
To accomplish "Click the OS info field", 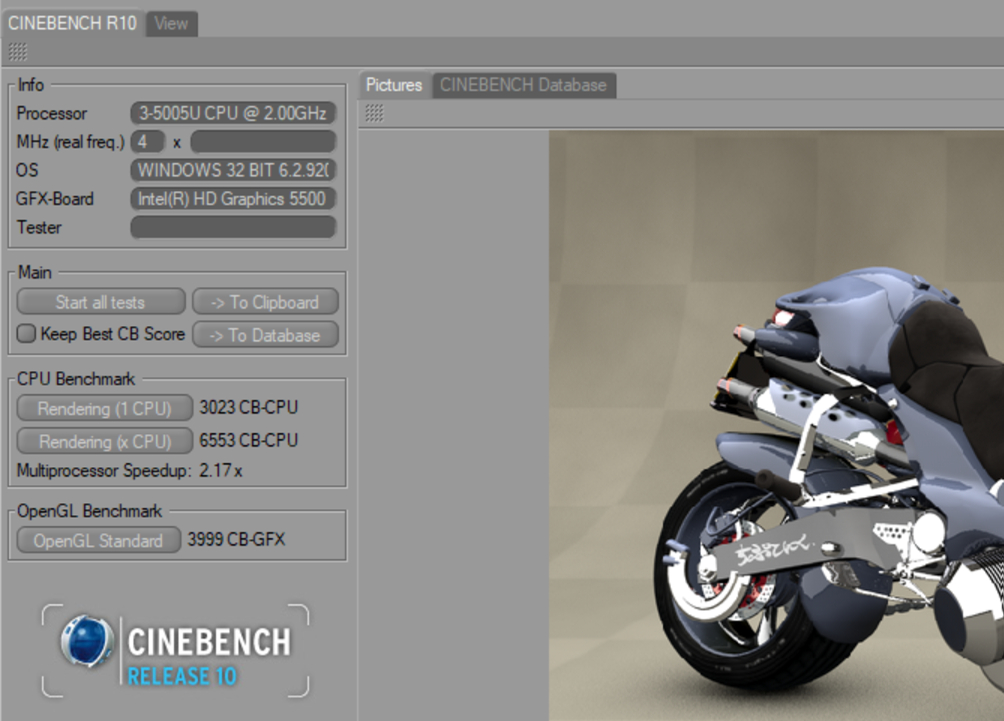I will pos(233,170).
